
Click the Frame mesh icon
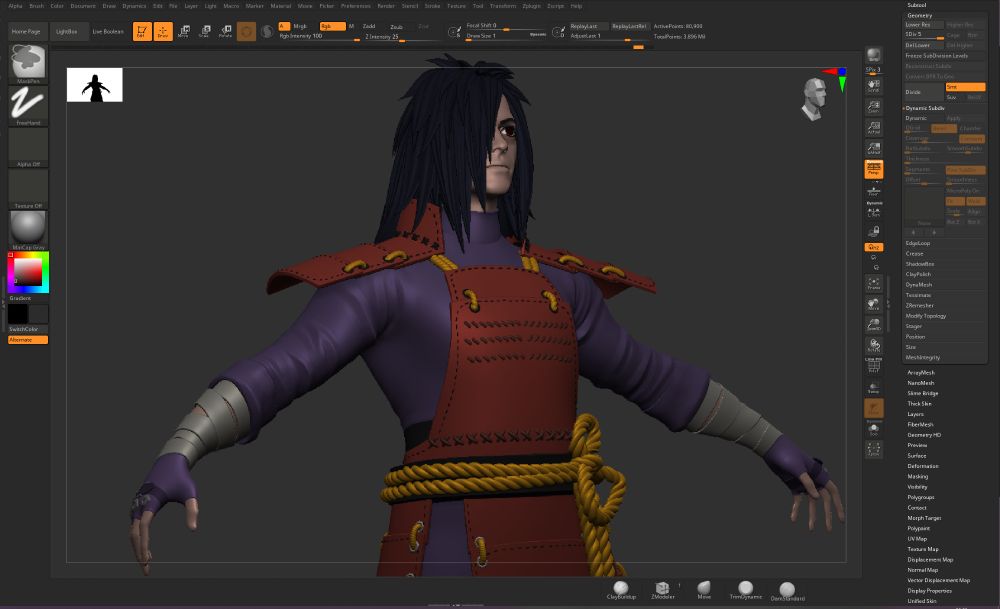(x=873, y=283)
